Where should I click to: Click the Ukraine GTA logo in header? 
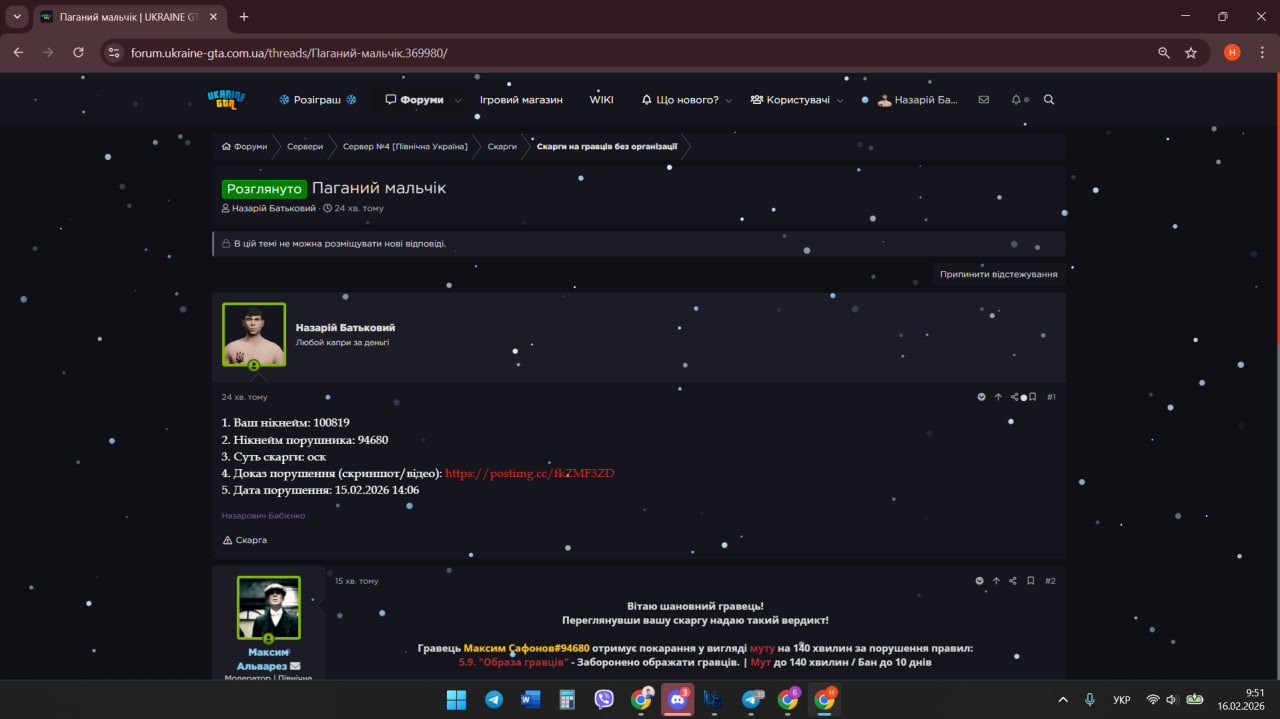pyautogui.click(x=226, y=99)
